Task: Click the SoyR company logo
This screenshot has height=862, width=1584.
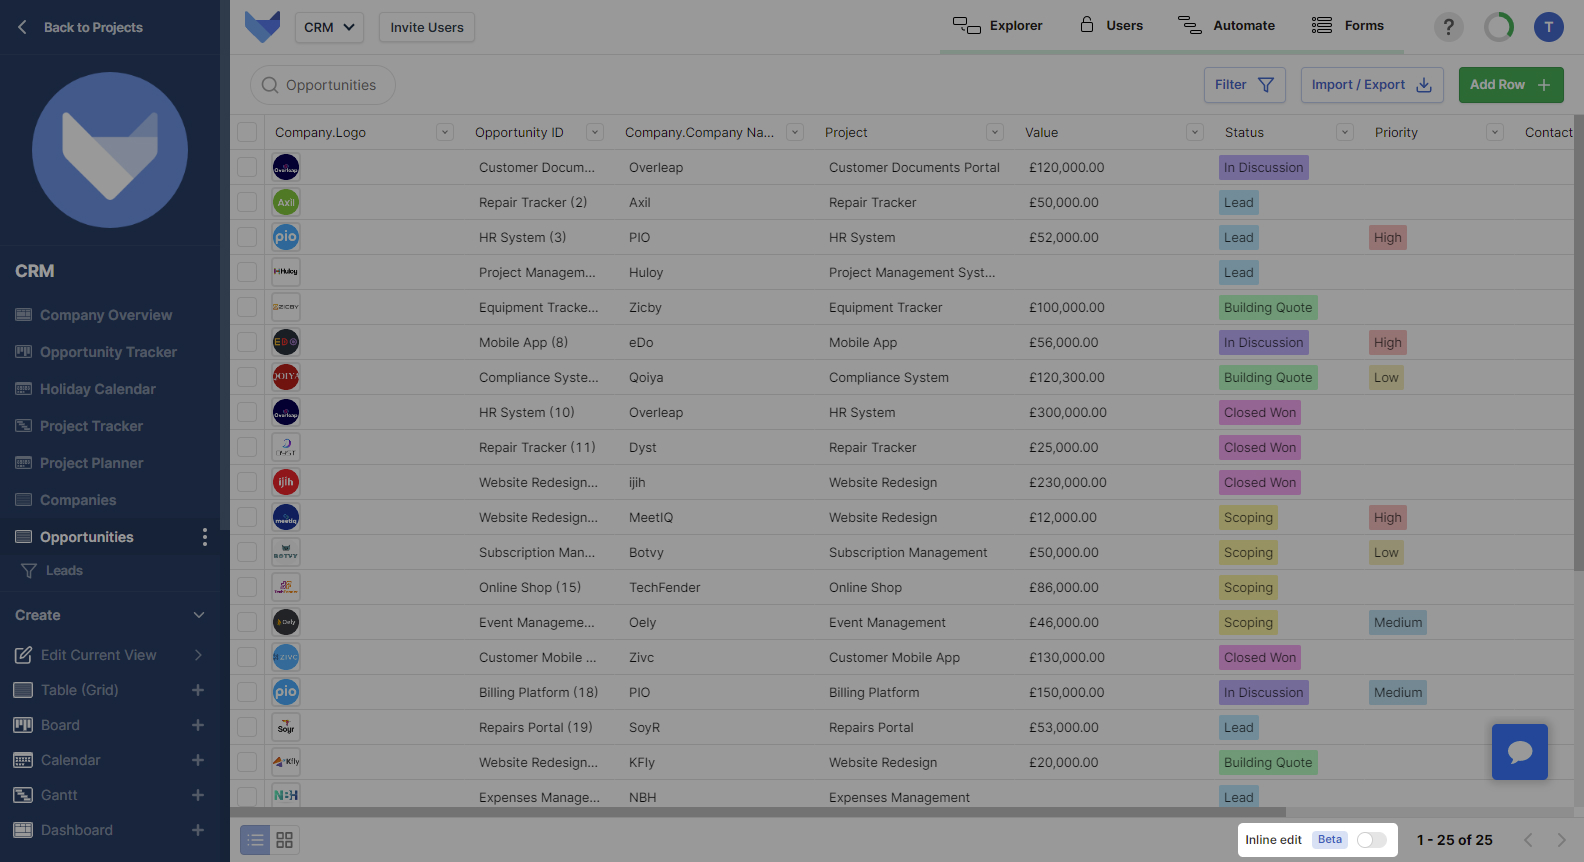Action: [x=286, y=727]
